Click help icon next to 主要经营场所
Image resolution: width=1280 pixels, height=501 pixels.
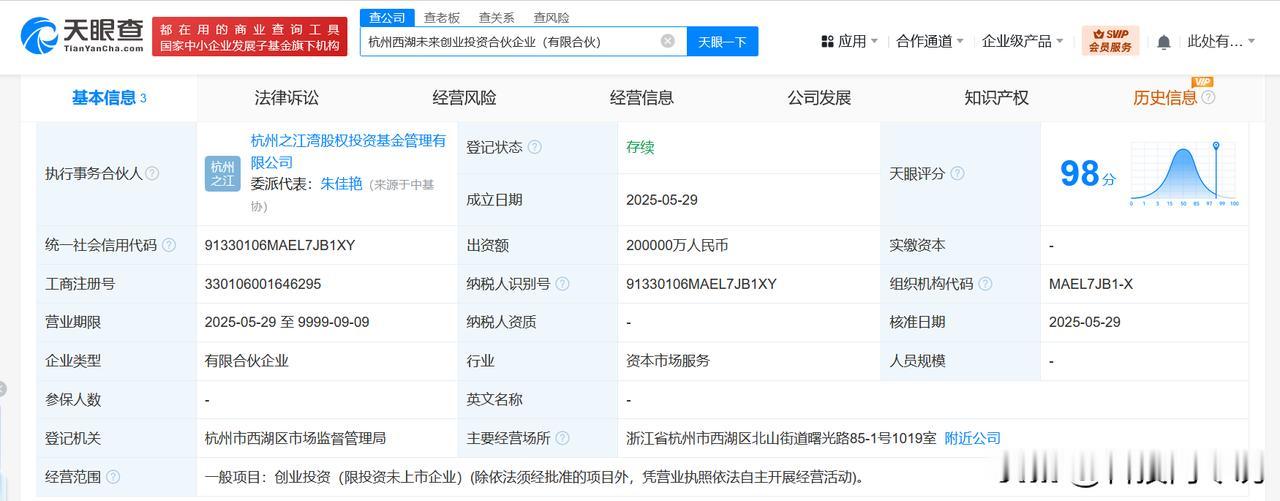[x=562, y=438]
